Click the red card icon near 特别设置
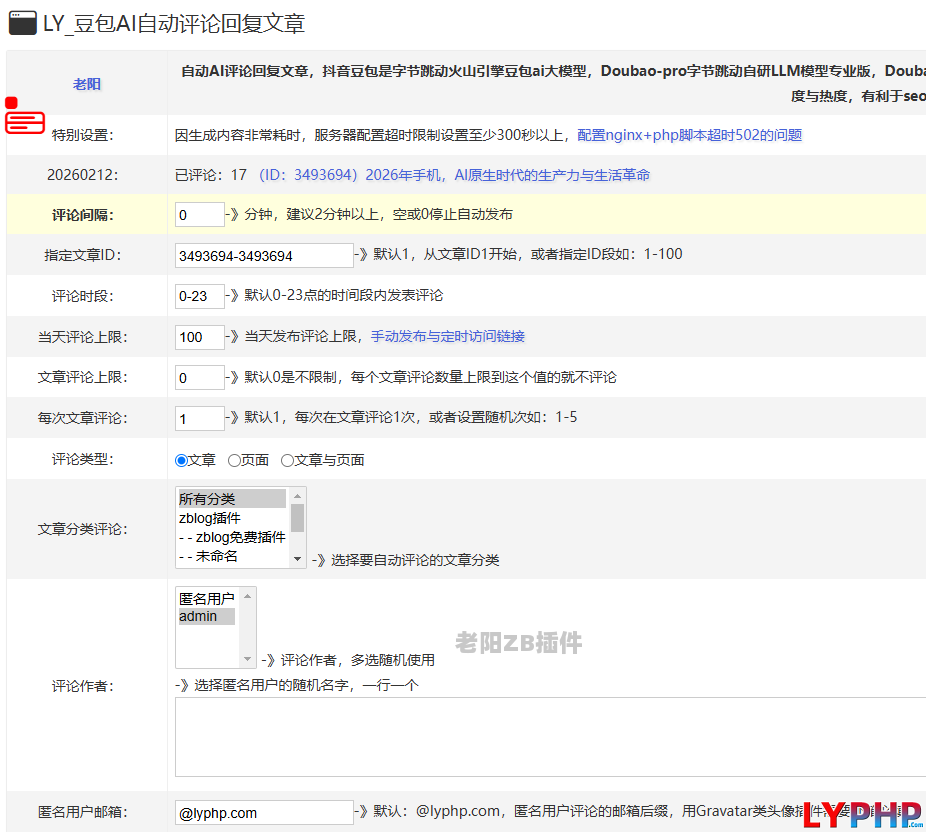 [x=25, y=122]
